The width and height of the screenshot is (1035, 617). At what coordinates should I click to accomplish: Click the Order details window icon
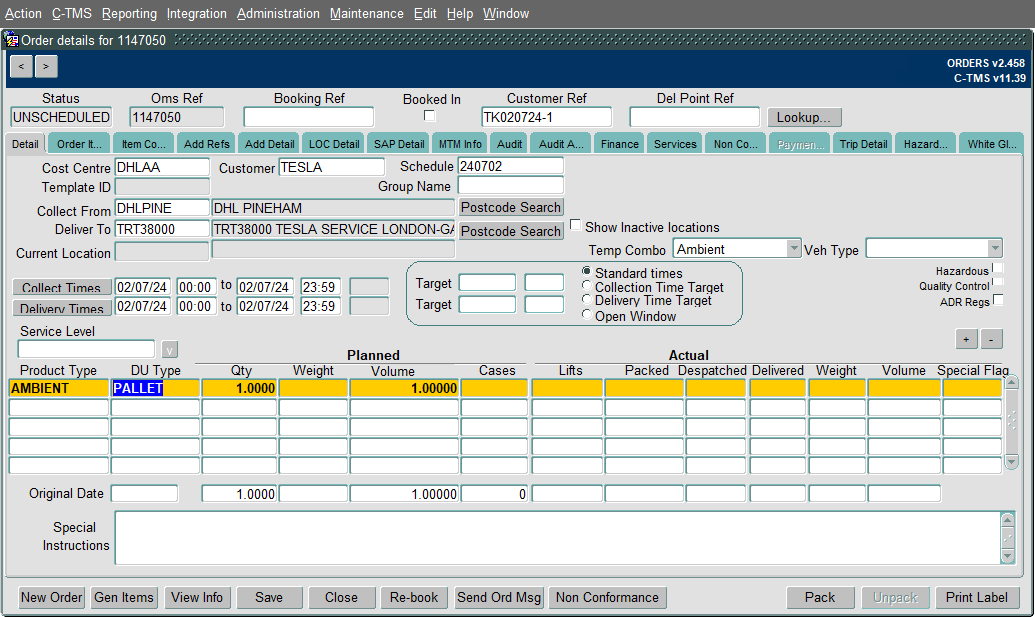click(12, 40)
